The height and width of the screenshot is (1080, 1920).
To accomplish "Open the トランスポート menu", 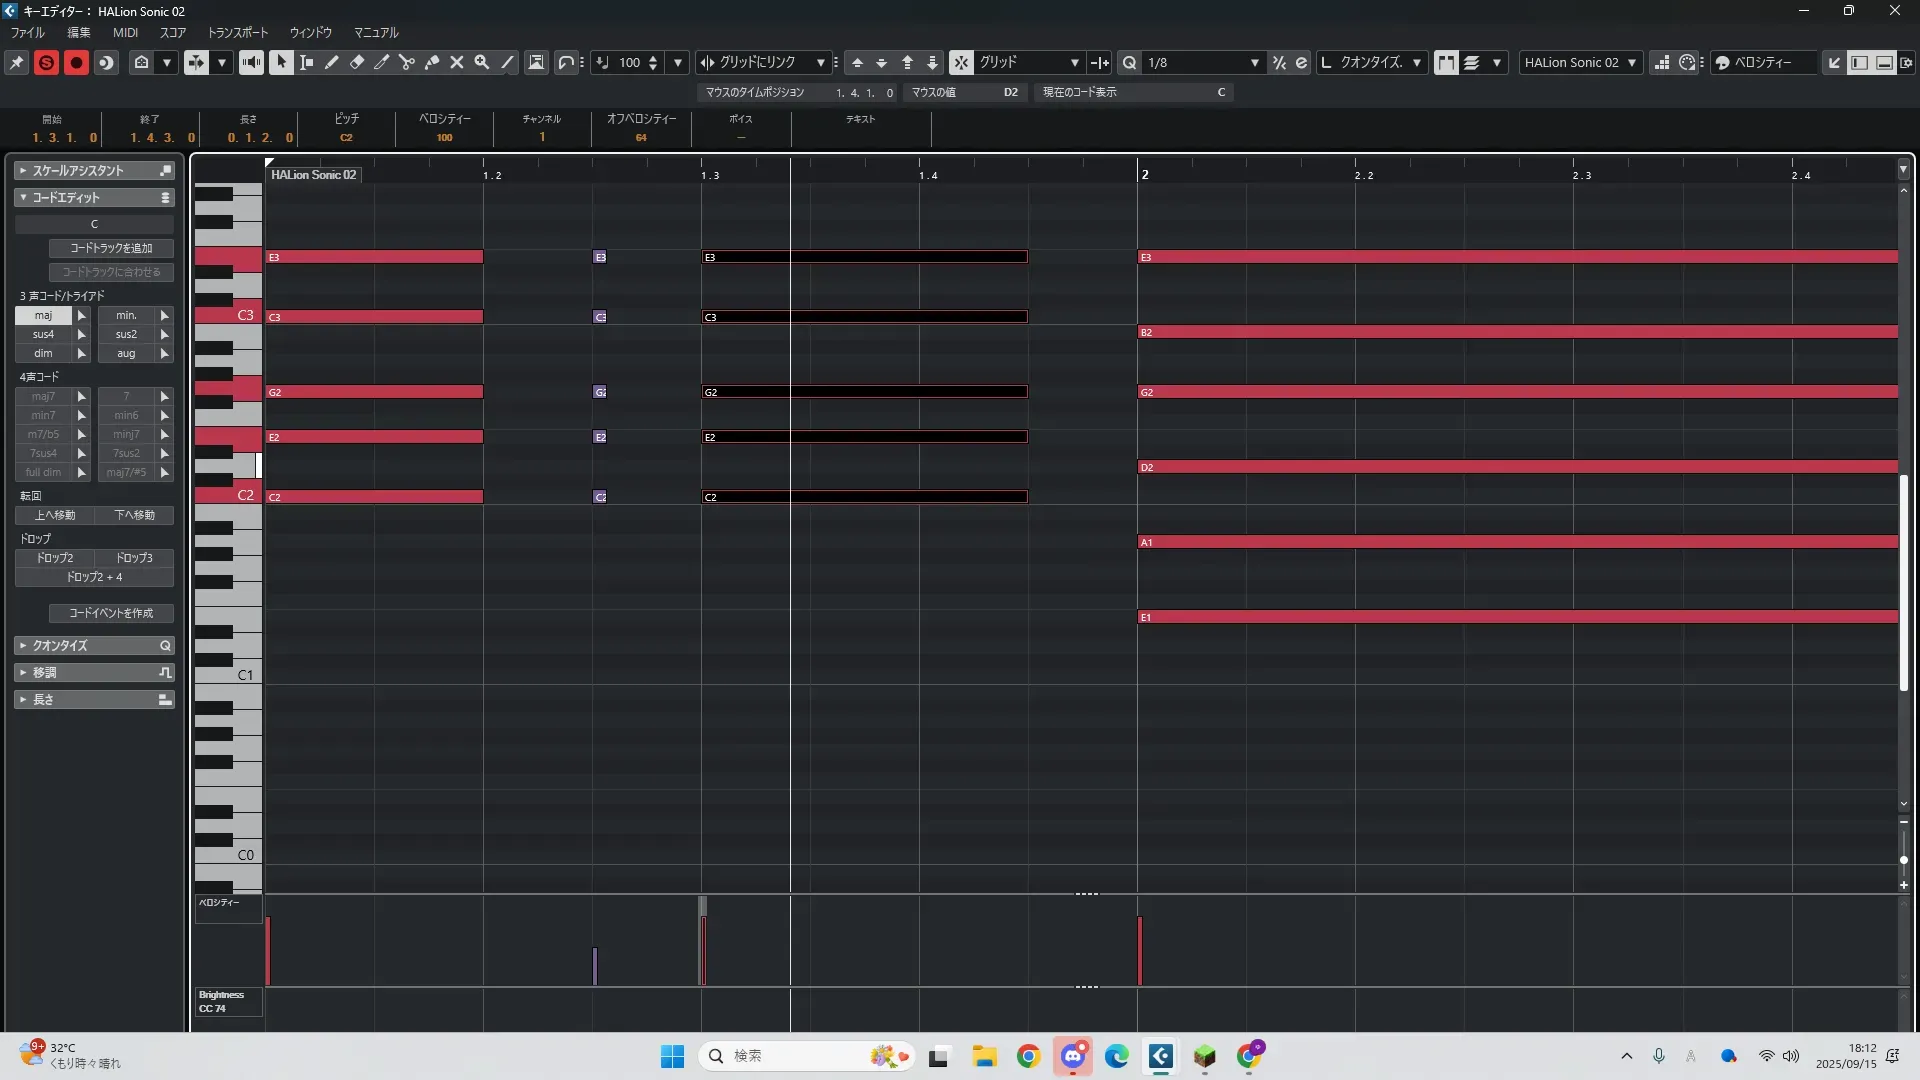I will click(237, 33).
